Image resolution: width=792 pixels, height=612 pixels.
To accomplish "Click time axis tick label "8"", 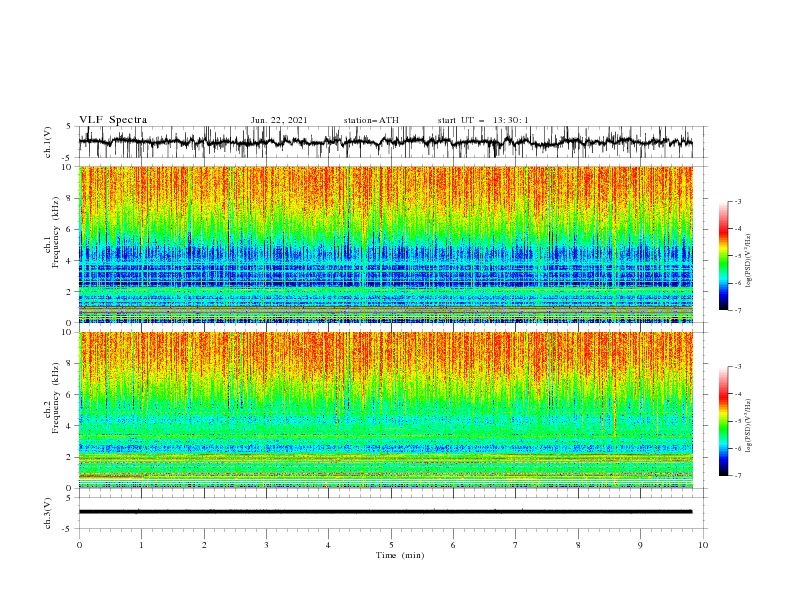I will (578, 545).
